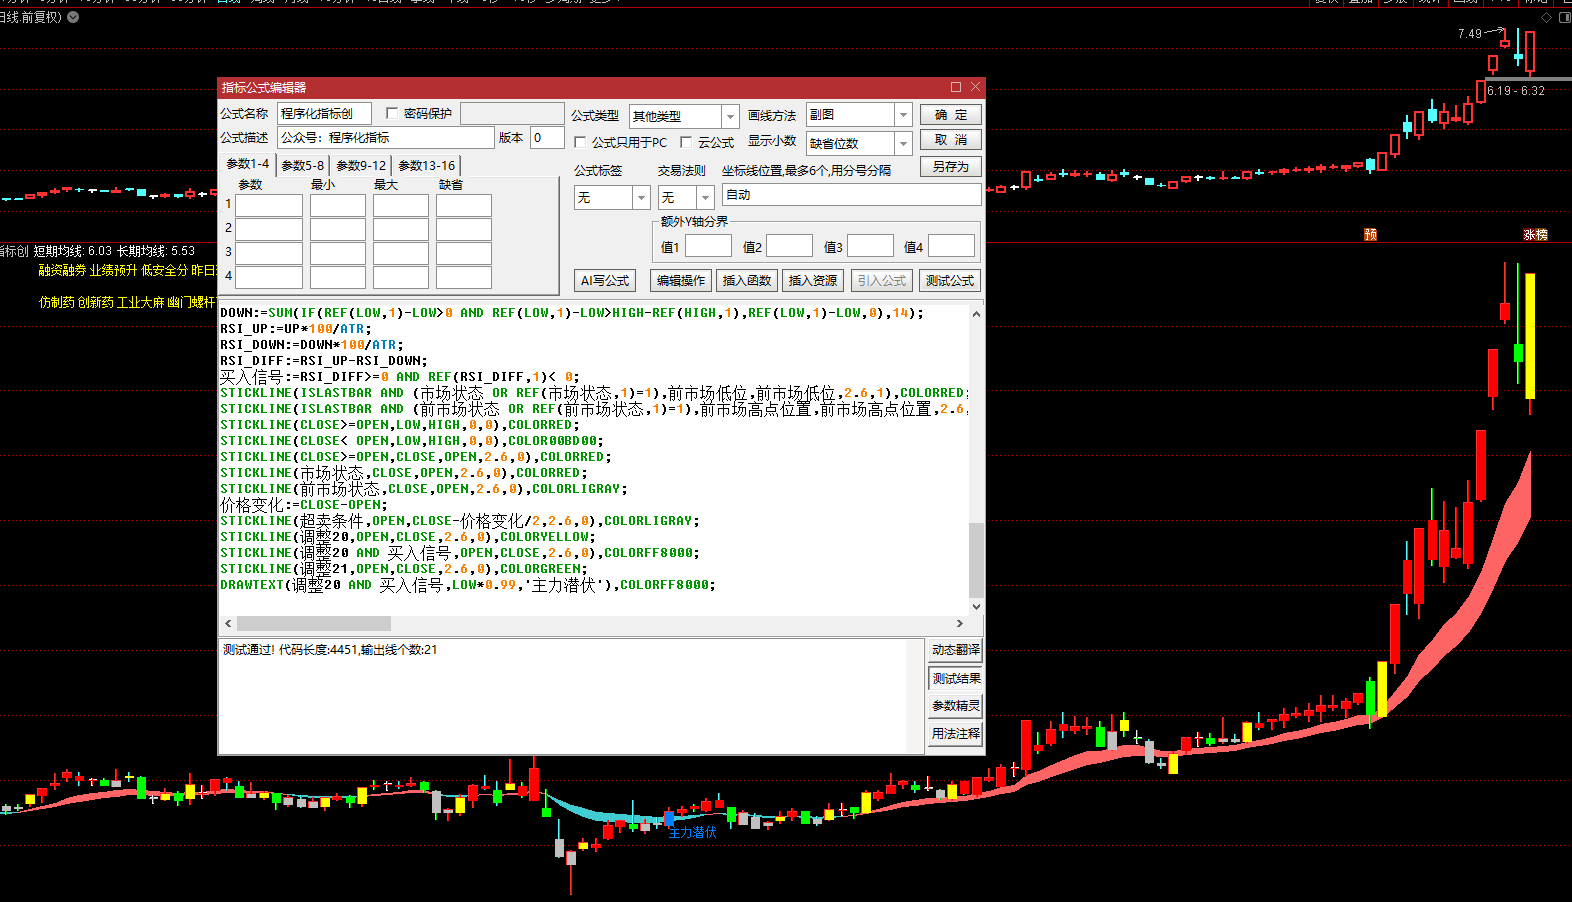The height and width of the screenshot is (902, 1572).
Task: Click into the 公式名称 text field
Action: pyautogui.click(x=324, y=114)
